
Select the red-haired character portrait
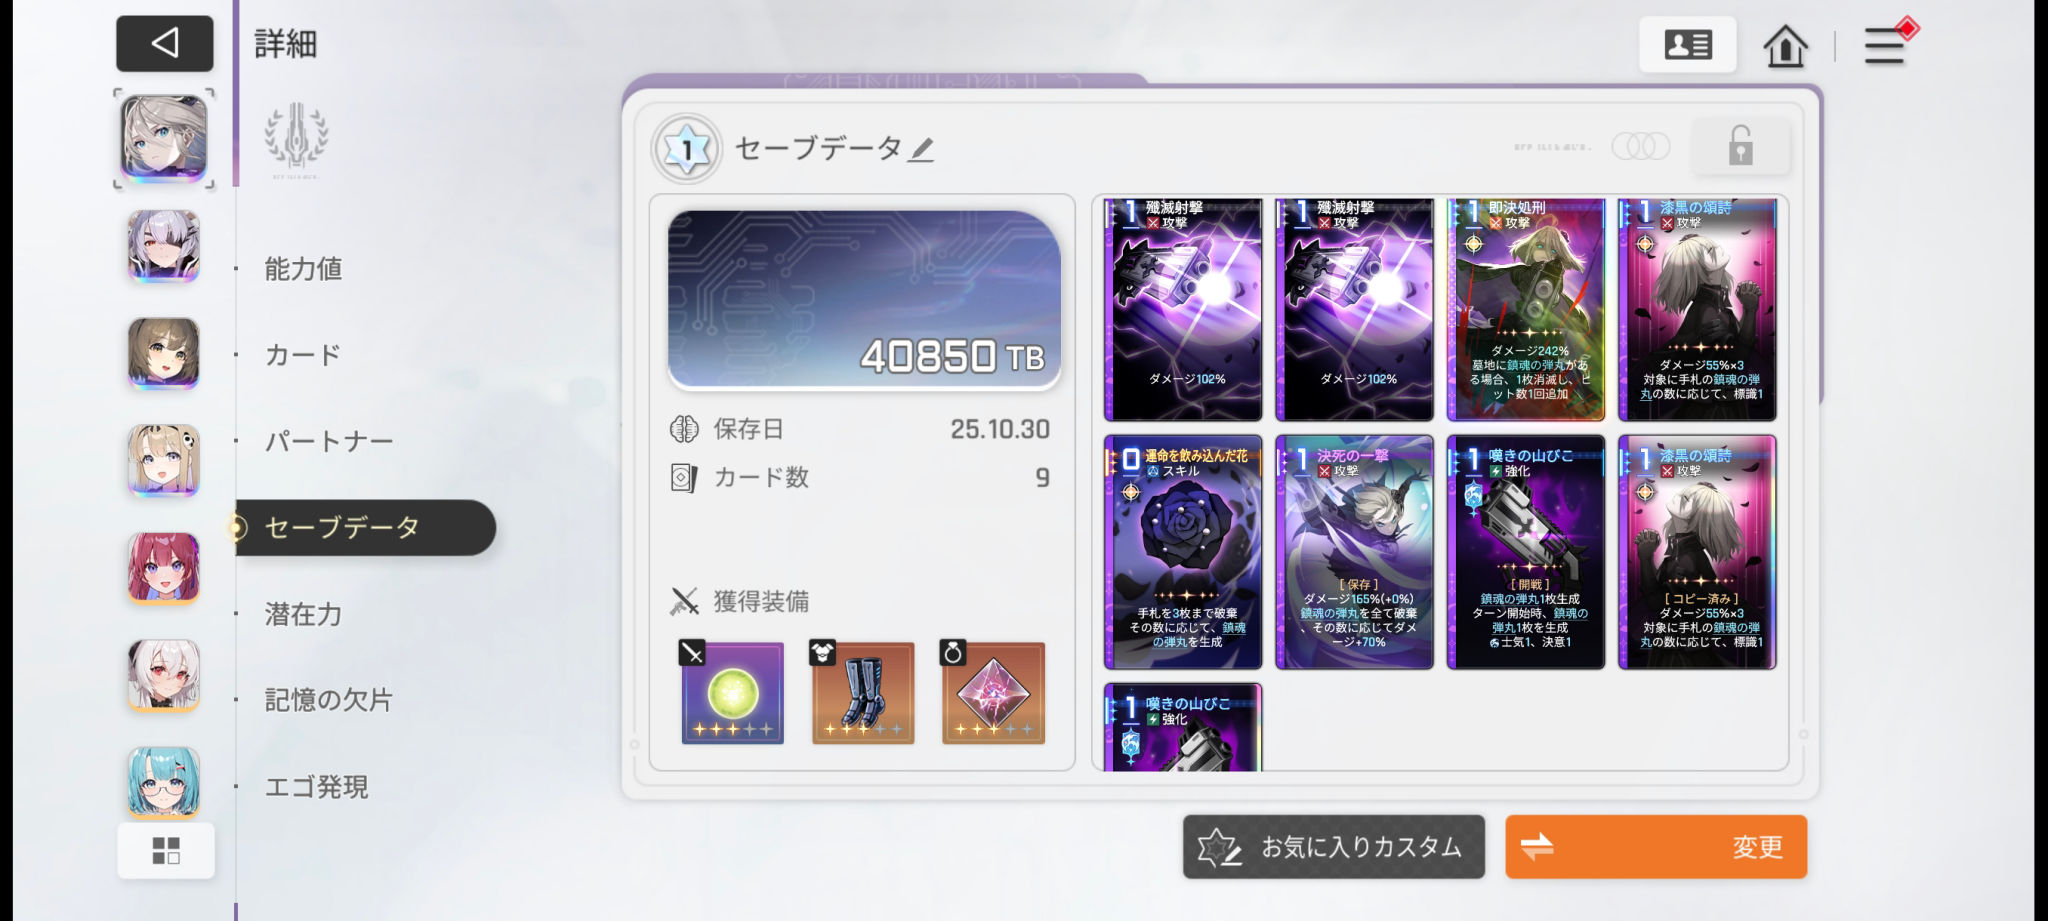tap(164, 568)
